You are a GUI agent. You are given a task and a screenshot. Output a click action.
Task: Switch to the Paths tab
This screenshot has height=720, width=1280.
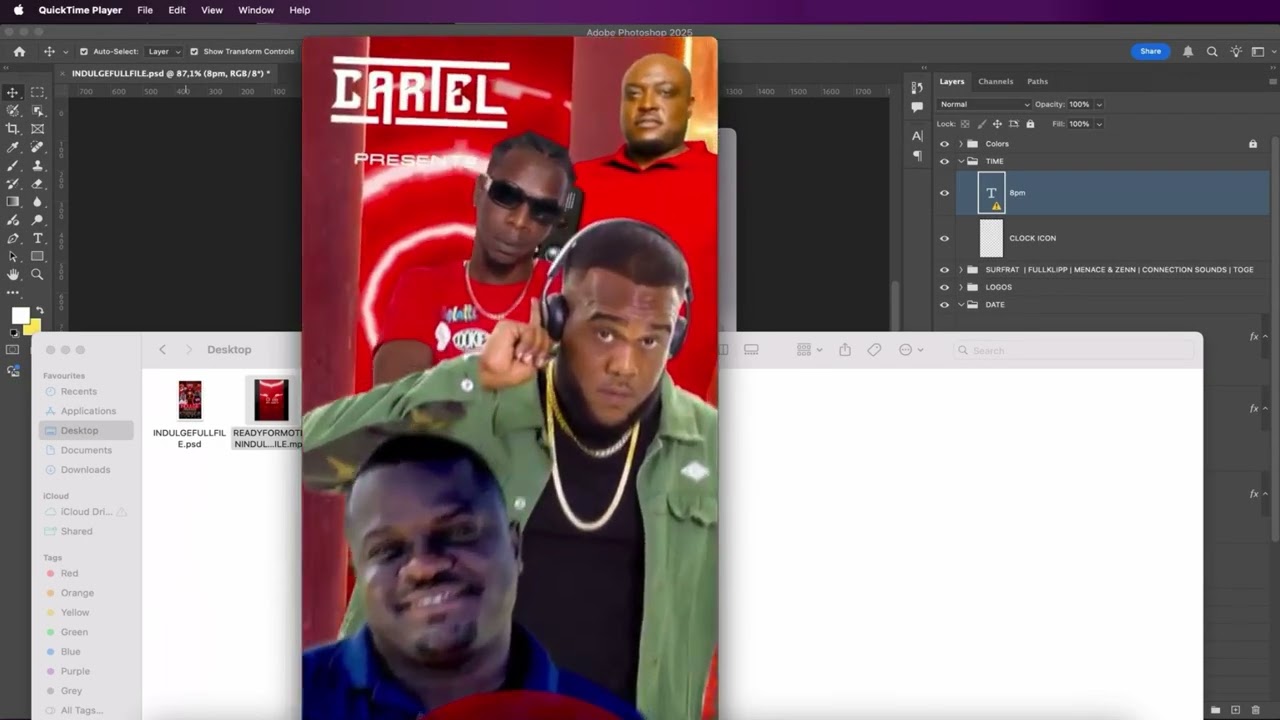click(1038, 81)
